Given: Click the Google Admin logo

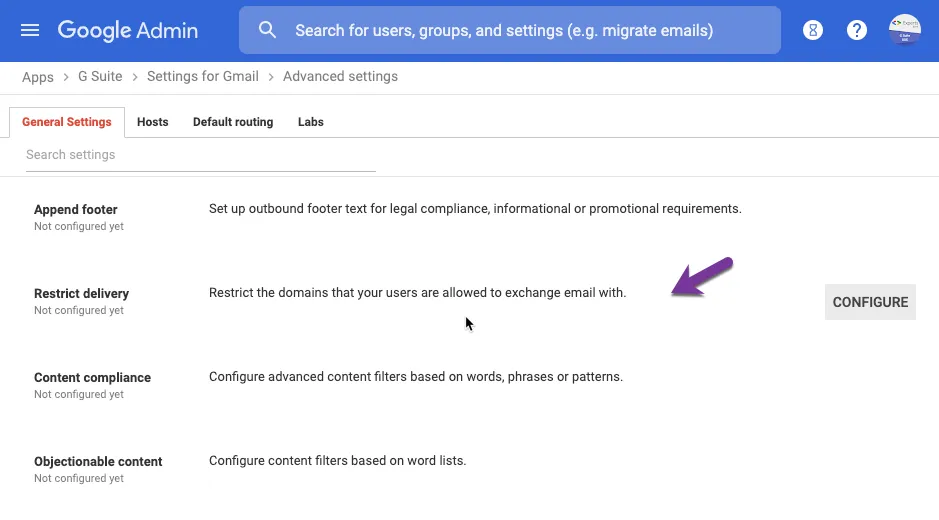Looking at the screenshot, I should (128, 30).
